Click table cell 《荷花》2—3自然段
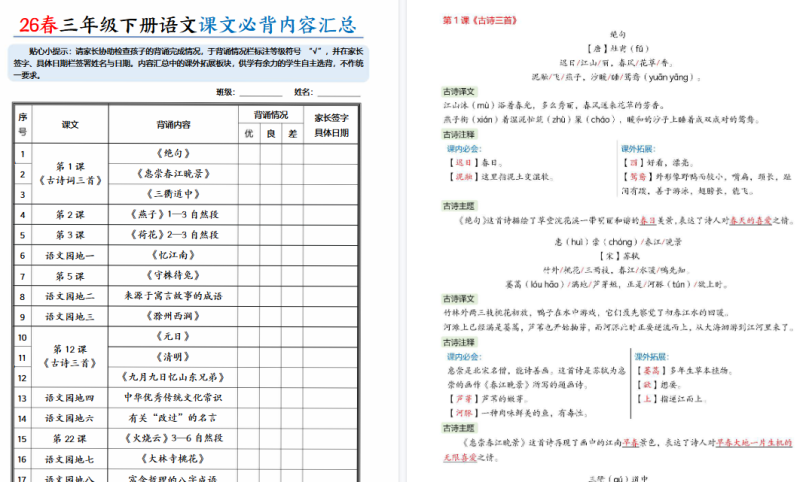This screenshot has width=800, height=482. [173, 235]
